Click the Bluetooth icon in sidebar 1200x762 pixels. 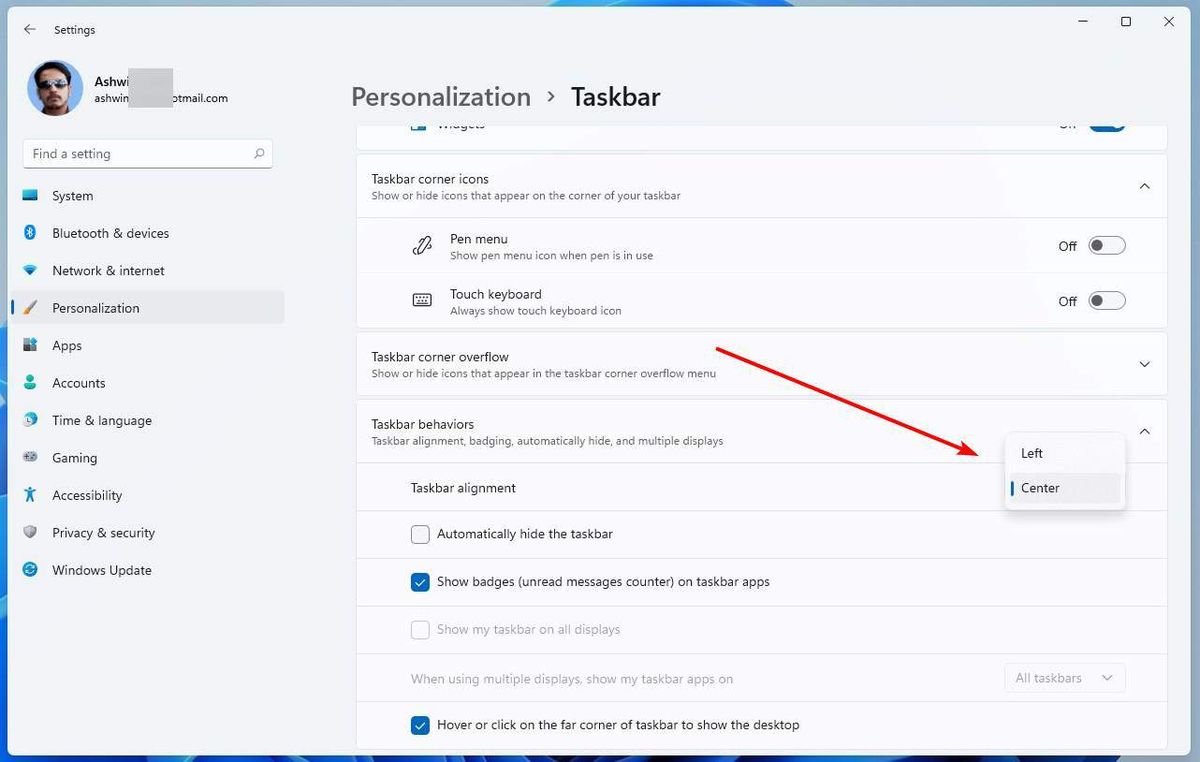(x=30, y=233)
